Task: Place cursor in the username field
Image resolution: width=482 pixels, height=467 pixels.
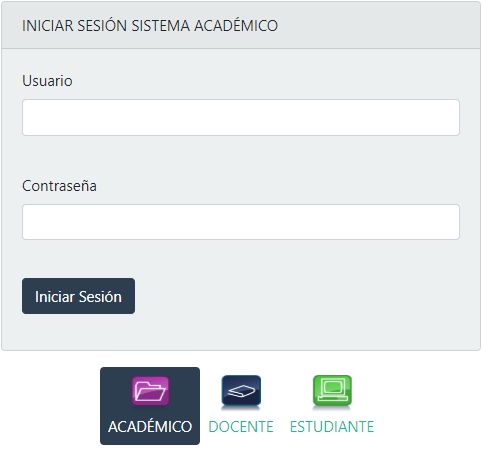Action: [241, 117]
